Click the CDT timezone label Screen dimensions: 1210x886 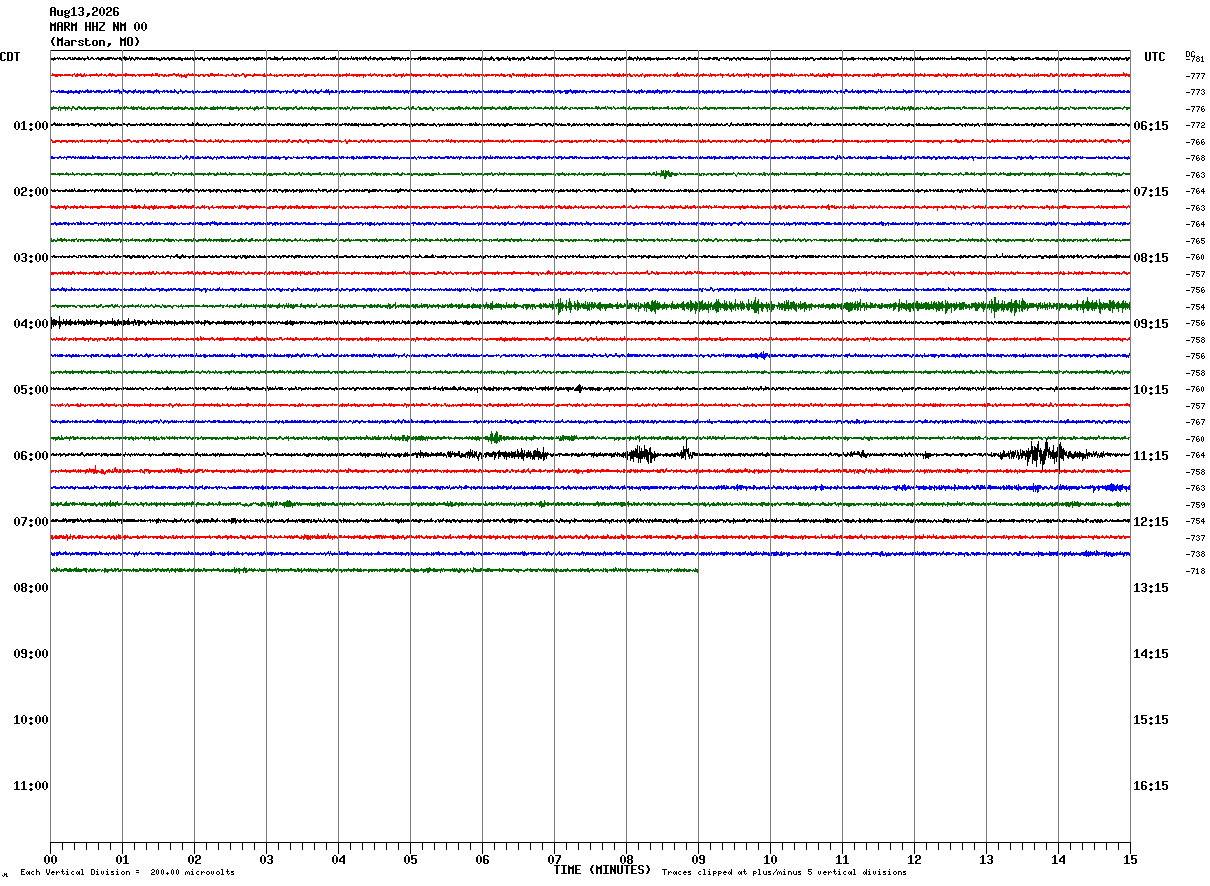click(x=10, y=57)
